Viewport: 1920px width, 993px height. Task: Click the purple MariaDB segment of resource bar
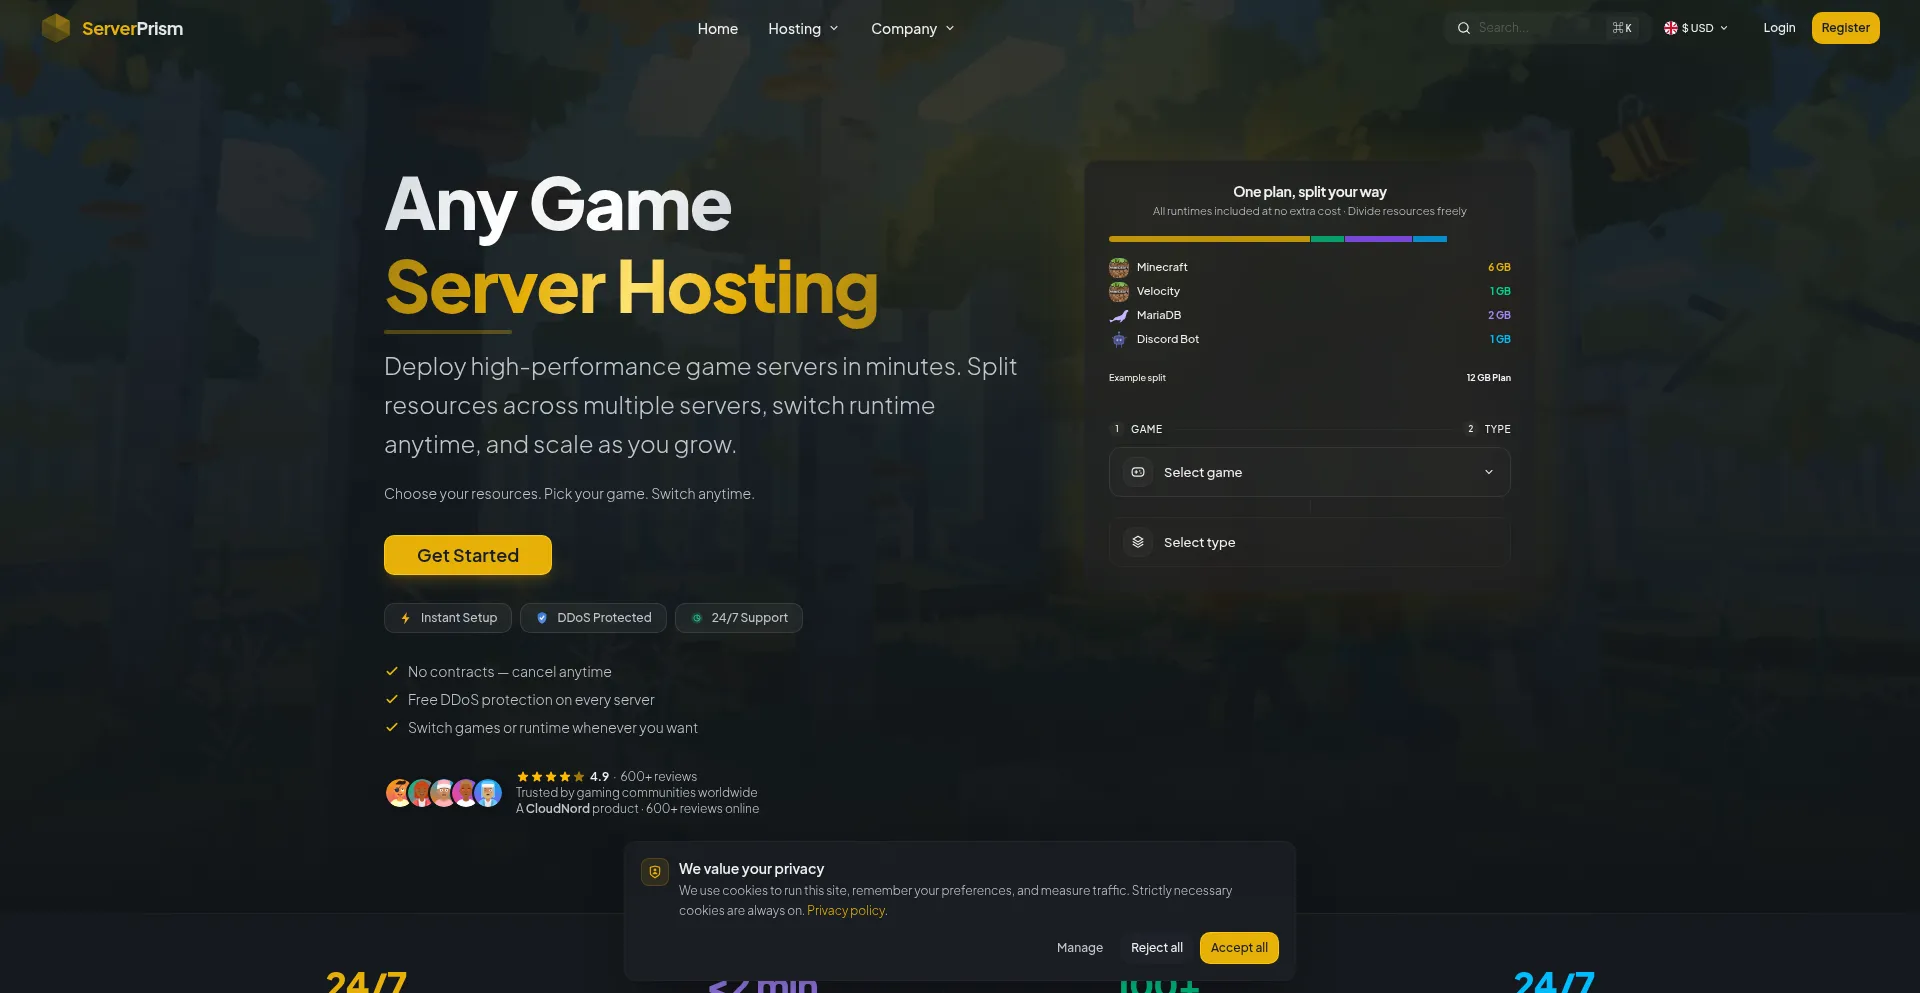click(x=1378, y=239)
